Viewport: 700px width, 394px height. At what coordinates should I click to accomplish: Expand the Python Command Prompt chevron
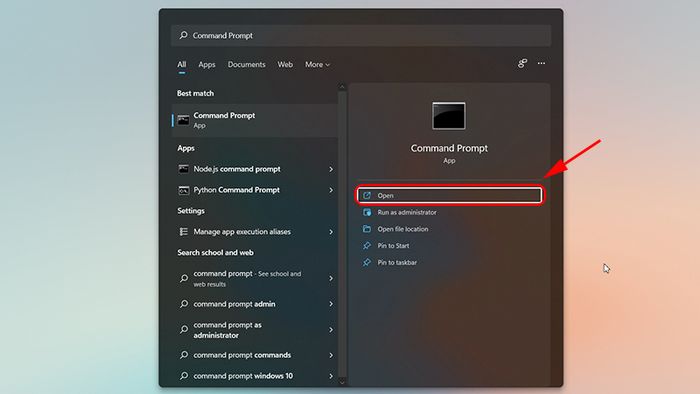(x=331, y=190)
